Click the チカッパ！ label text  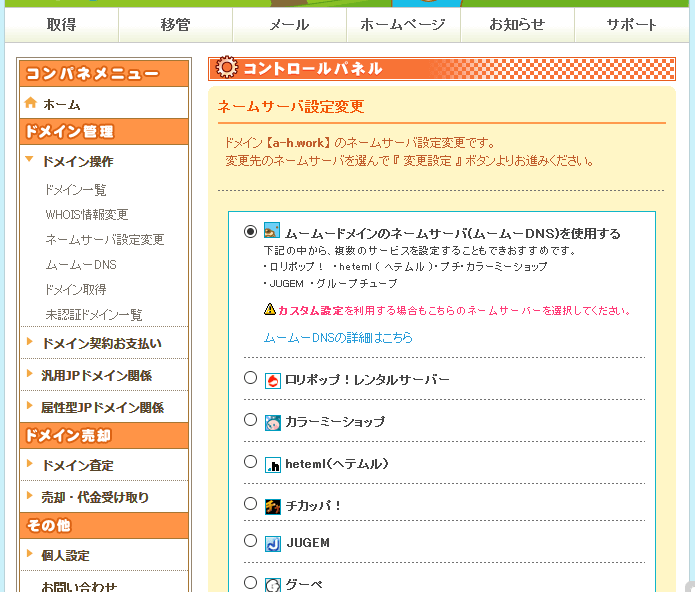313,506
